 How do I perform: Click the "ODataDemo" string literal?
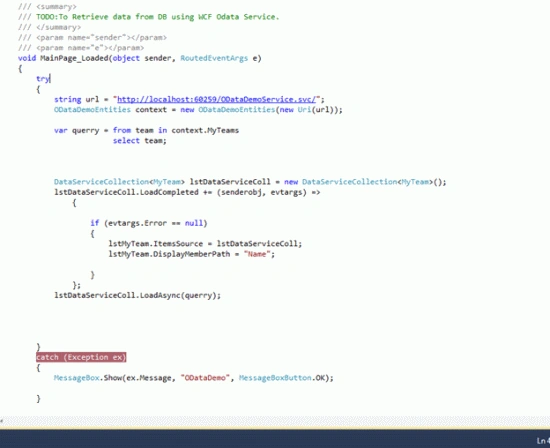pyautogui.click(x=205, y=378)
